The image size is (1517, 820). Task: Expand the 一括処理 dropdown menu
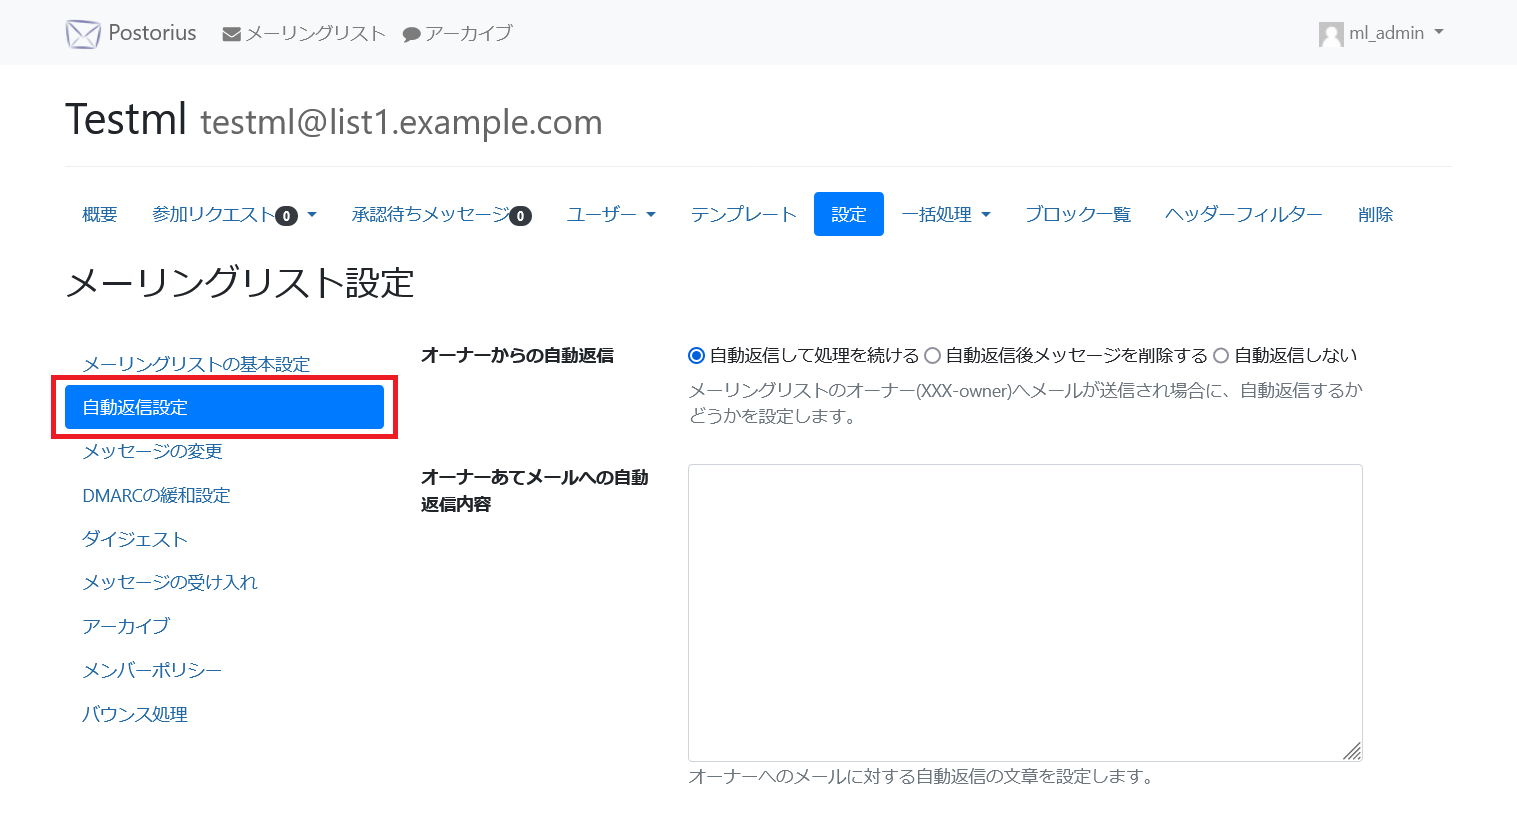coord(946,214)
